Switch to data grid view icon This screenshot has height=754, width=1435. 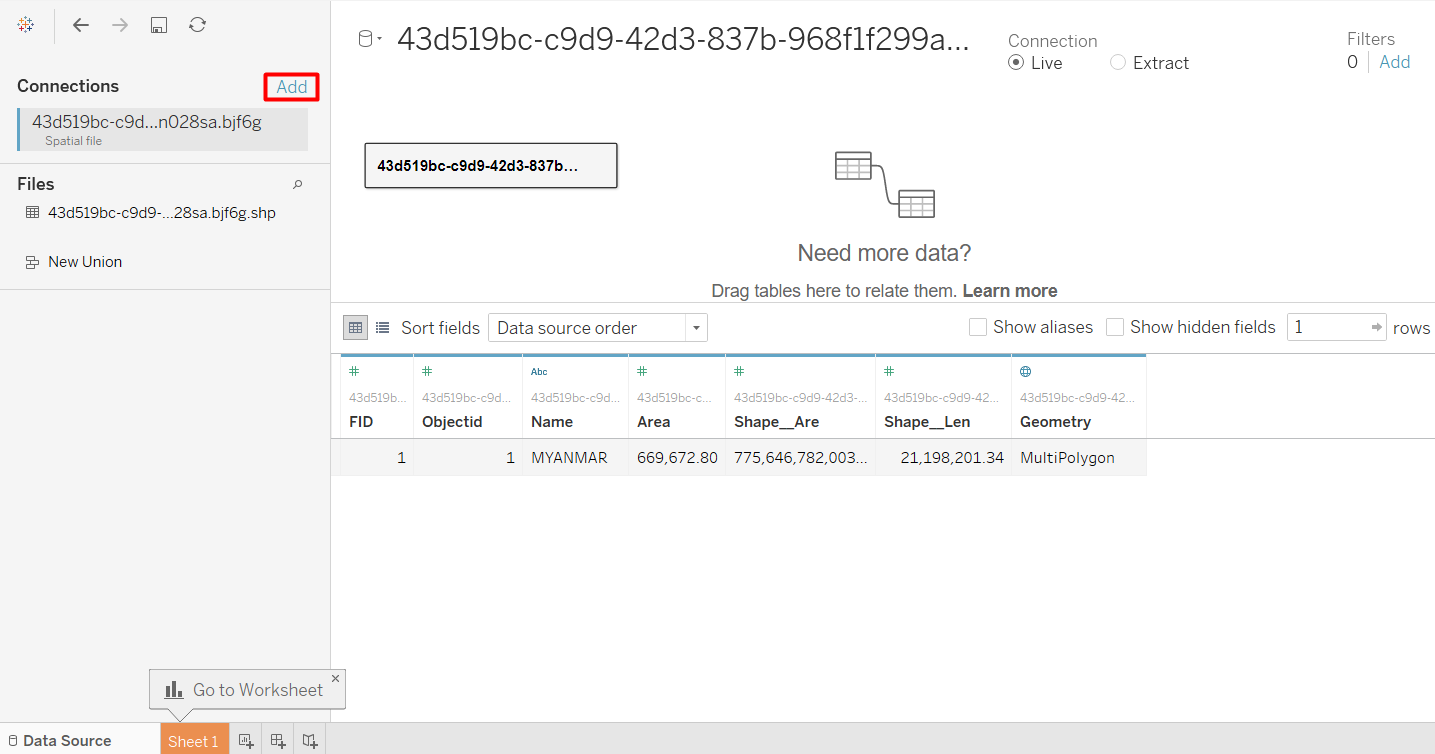point(355,327)
